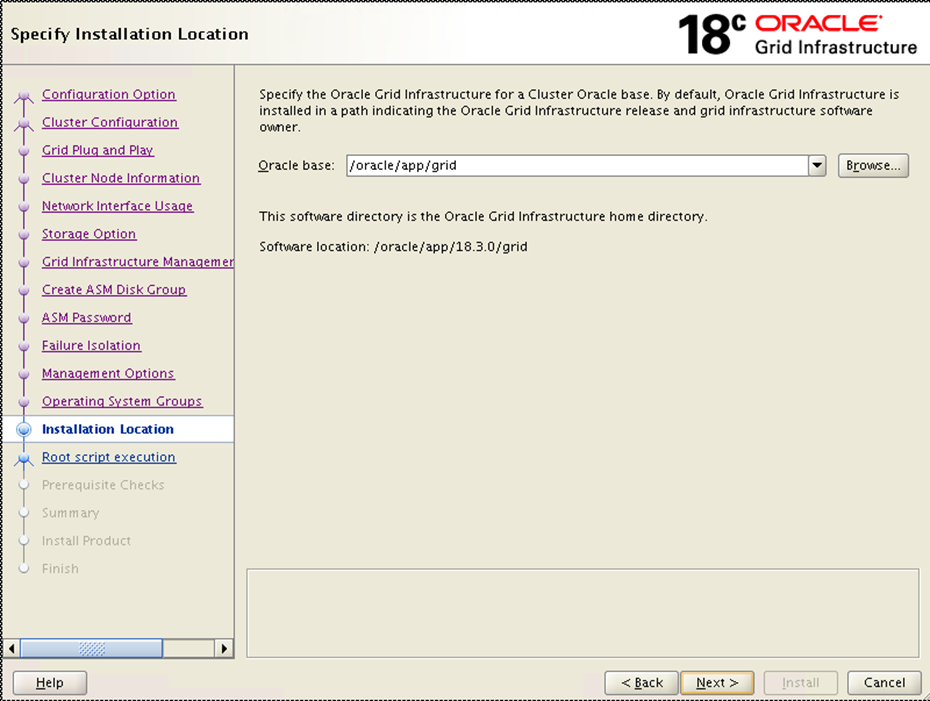This screenshot has width=930, height=701.
Task: Select the Failure Isolation step
Action: pyautogui.click(x=91, y=346)
